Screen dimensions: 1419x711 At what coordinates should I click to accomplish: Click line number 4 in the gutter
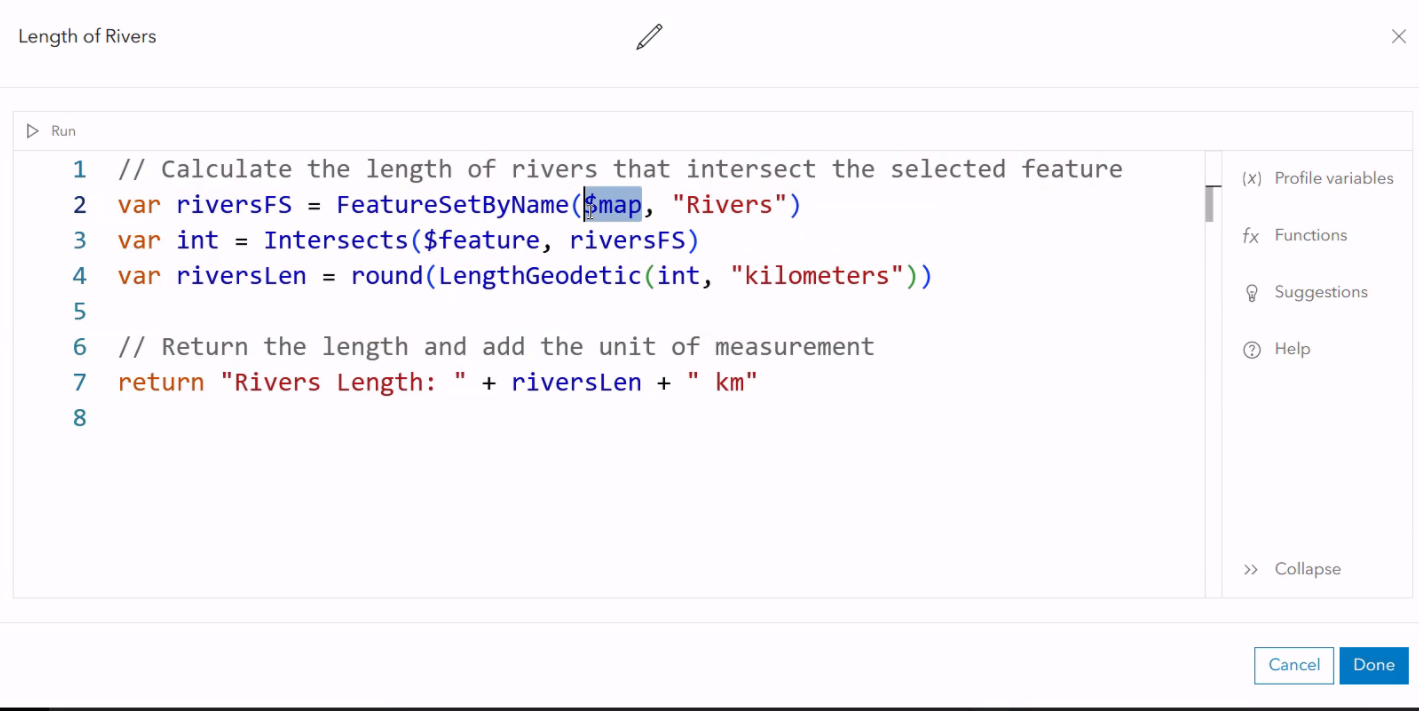tap(79, 275)
